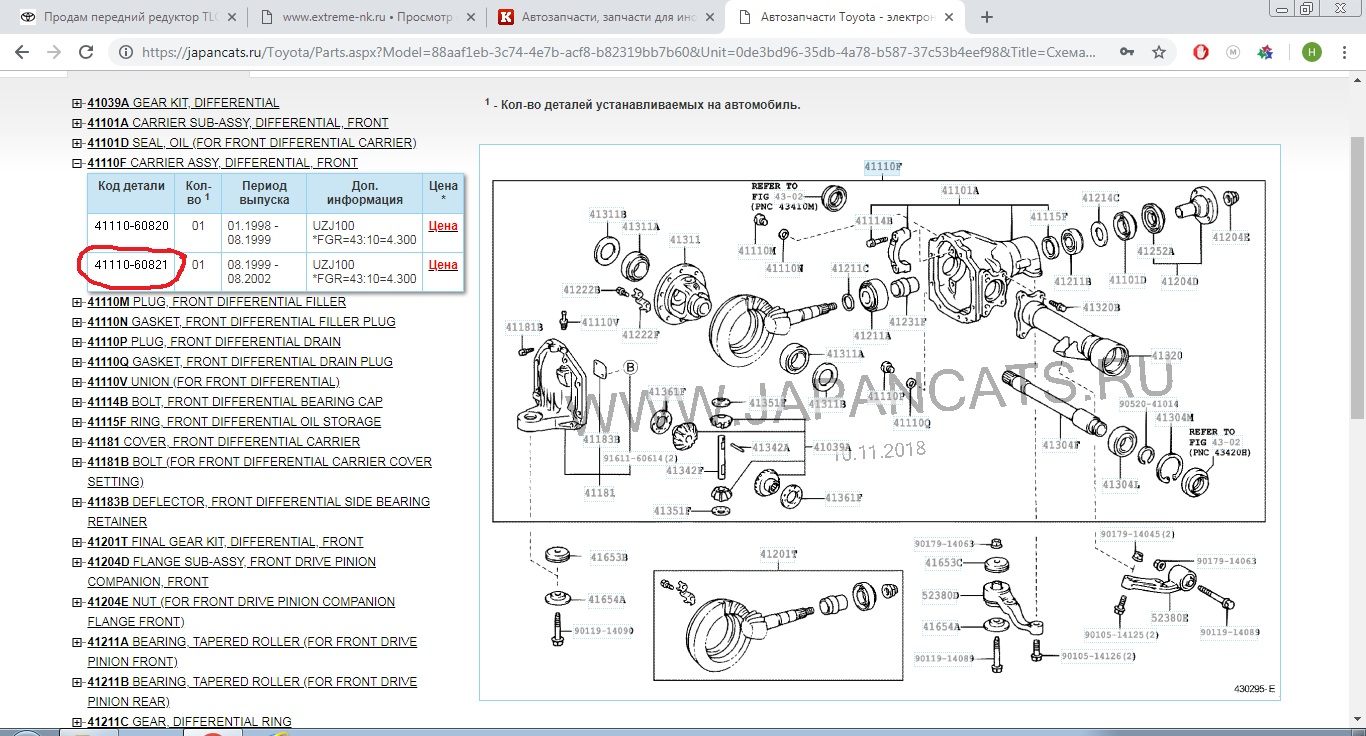The height and width of the screenshot is (736, 1366).
Task: Expand 41110Q GASKET, DRAIN PLUG node
Action: (x=77, y=362)
